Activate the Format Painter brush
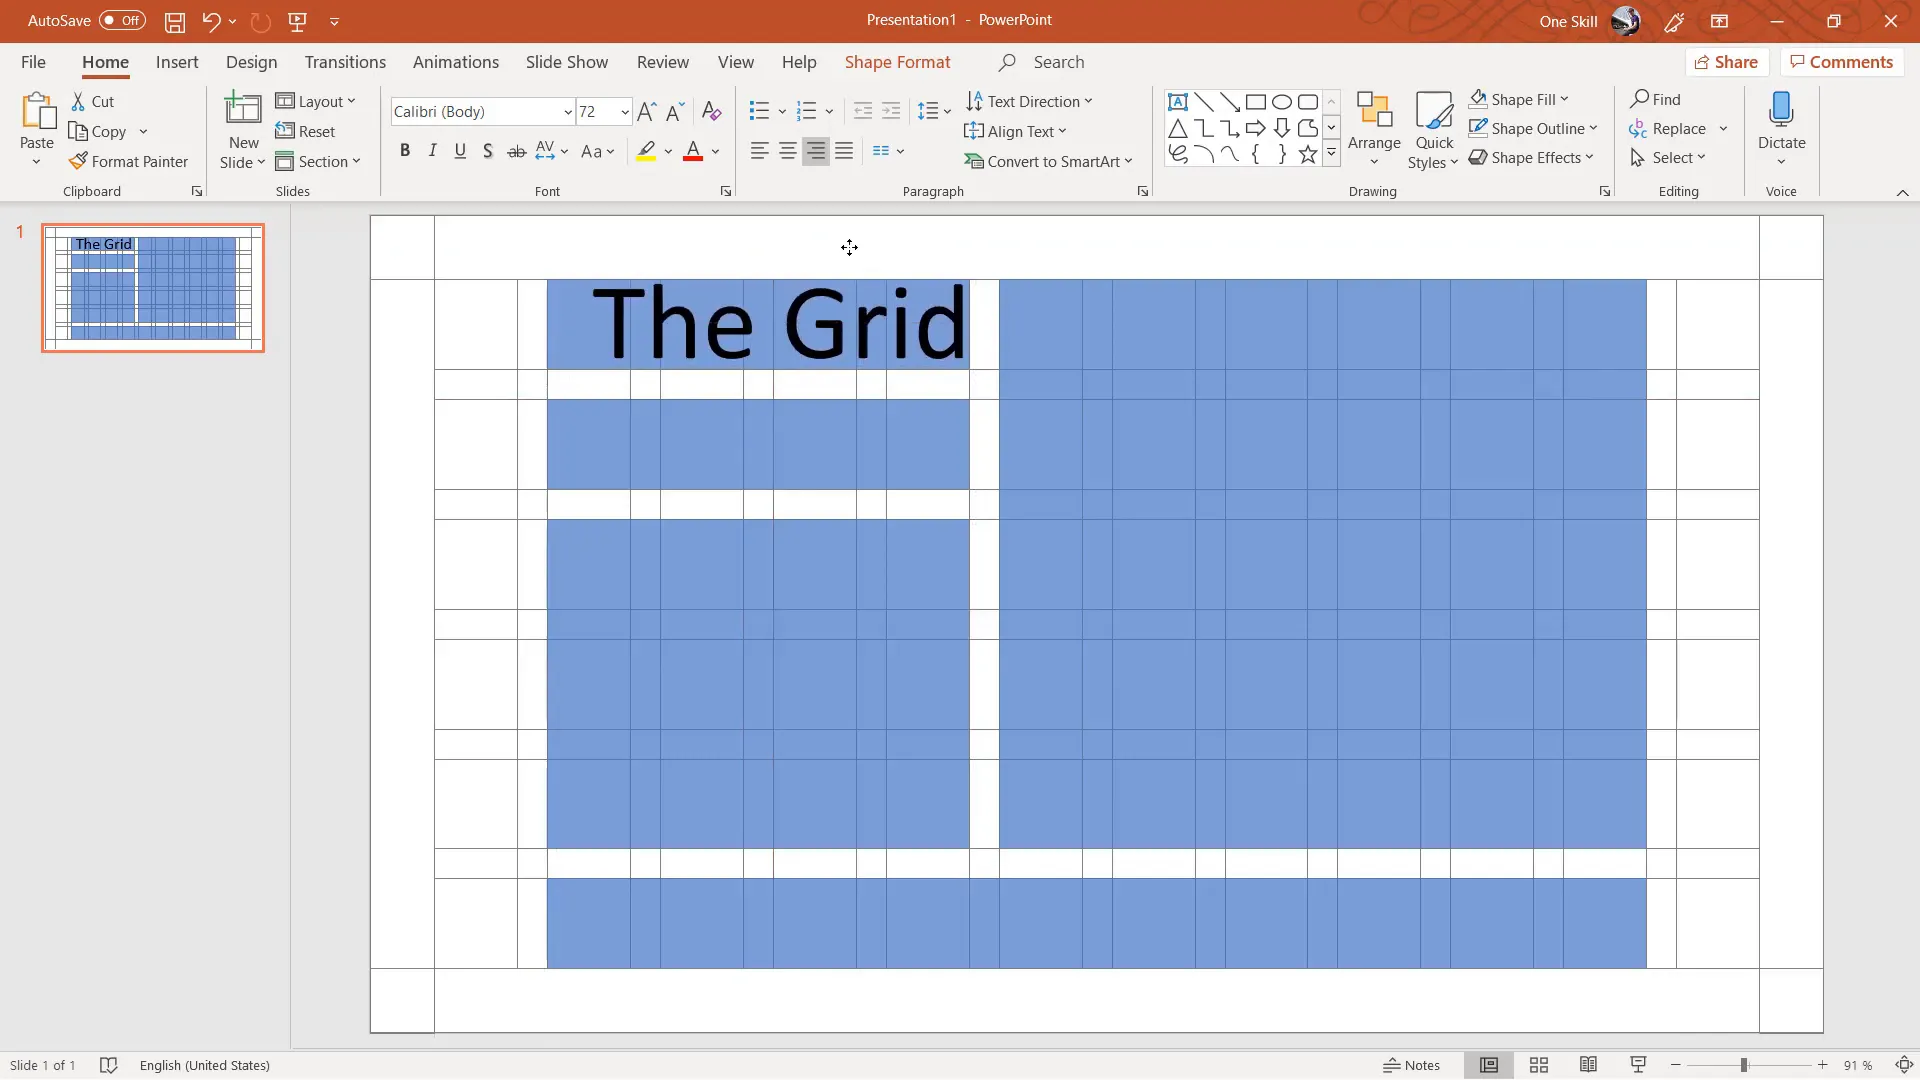Image resolution: width=1920 pixels, height=1080 pixels. point(129,161)
